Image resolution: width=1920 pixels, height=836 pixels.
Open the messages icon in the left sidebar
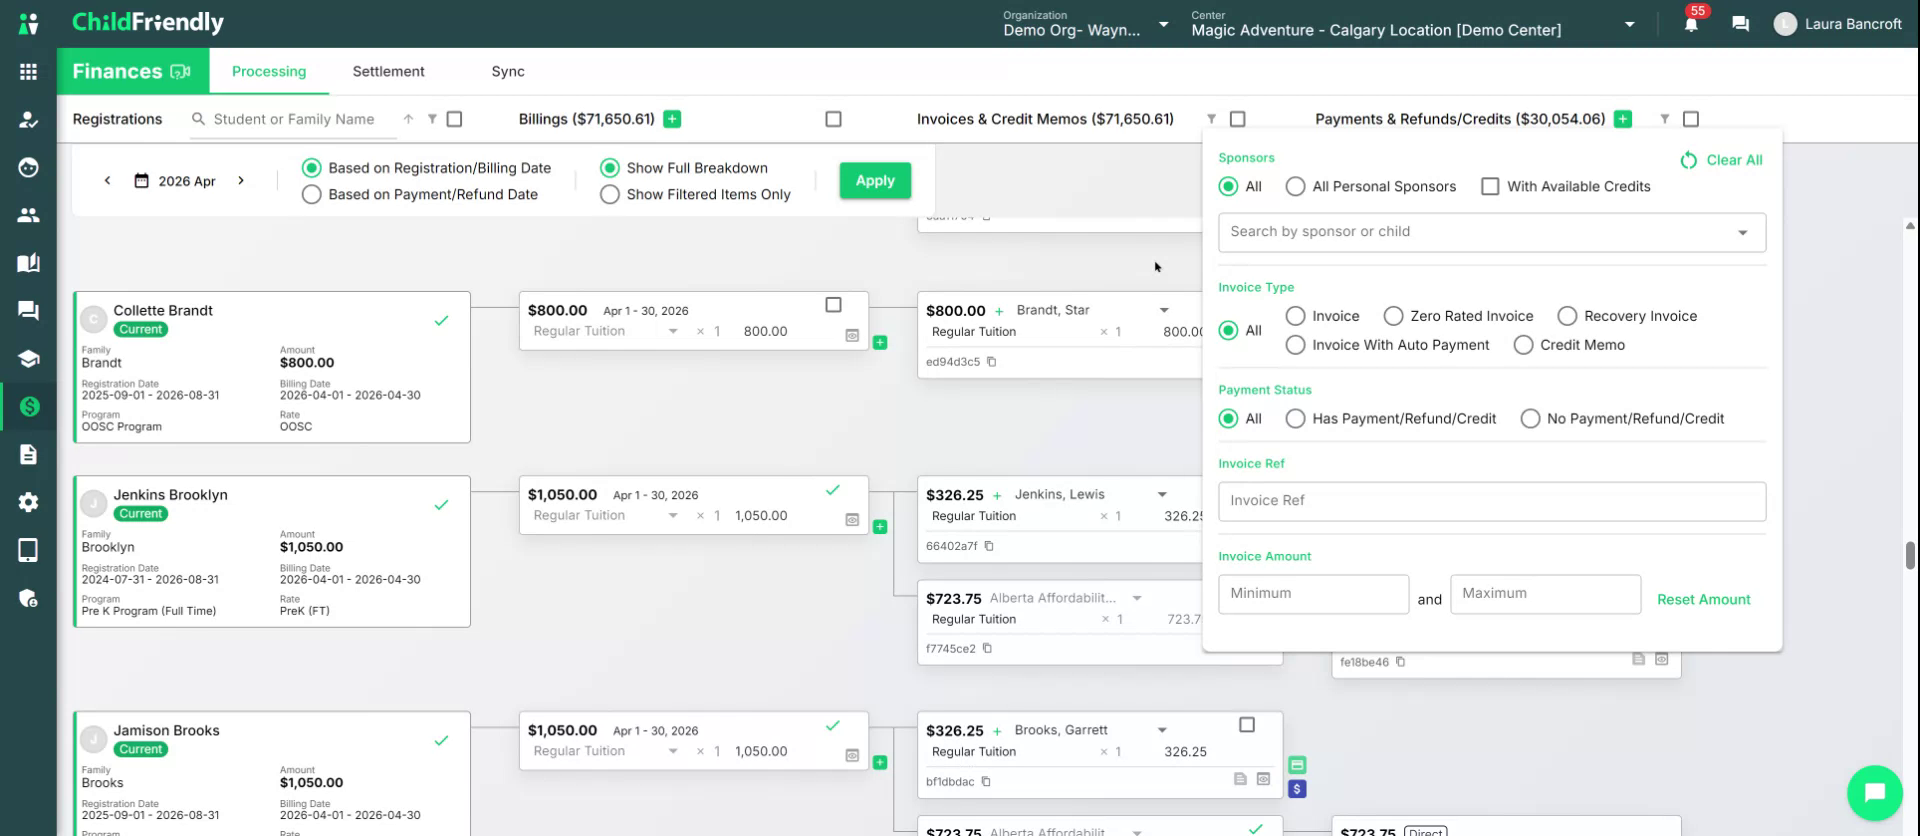pyautogui.click(x=28, y=311)
